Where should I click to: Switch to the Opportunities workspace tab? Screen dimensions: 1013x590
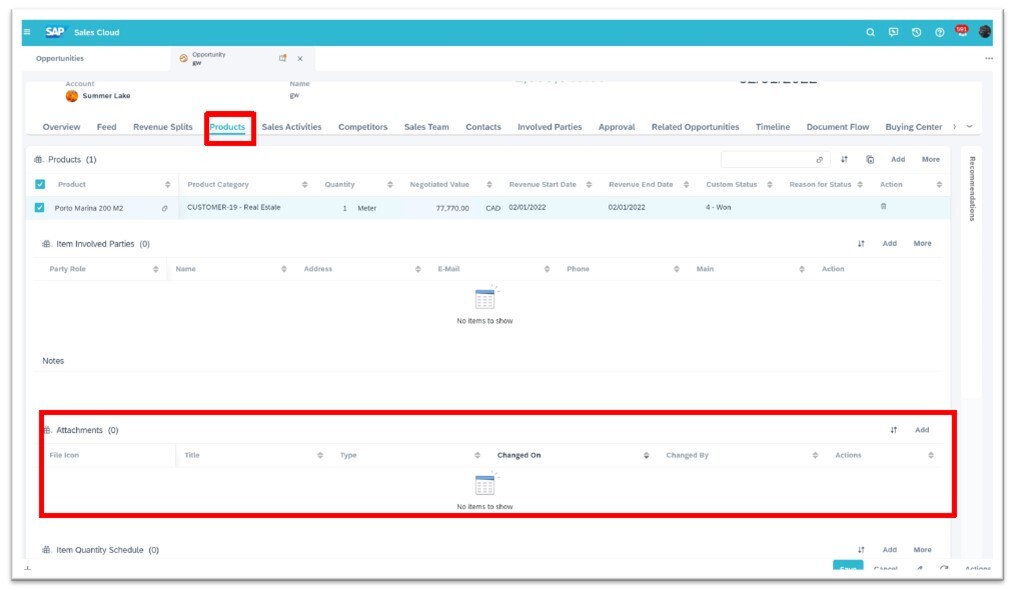click(x=59, y=59)
